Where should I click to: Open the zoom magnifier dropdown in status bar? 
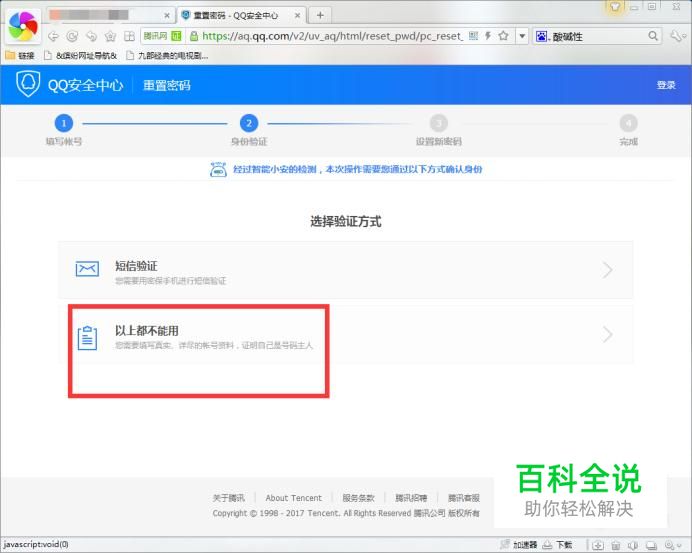pyautogui.click(x=675, y=545)
